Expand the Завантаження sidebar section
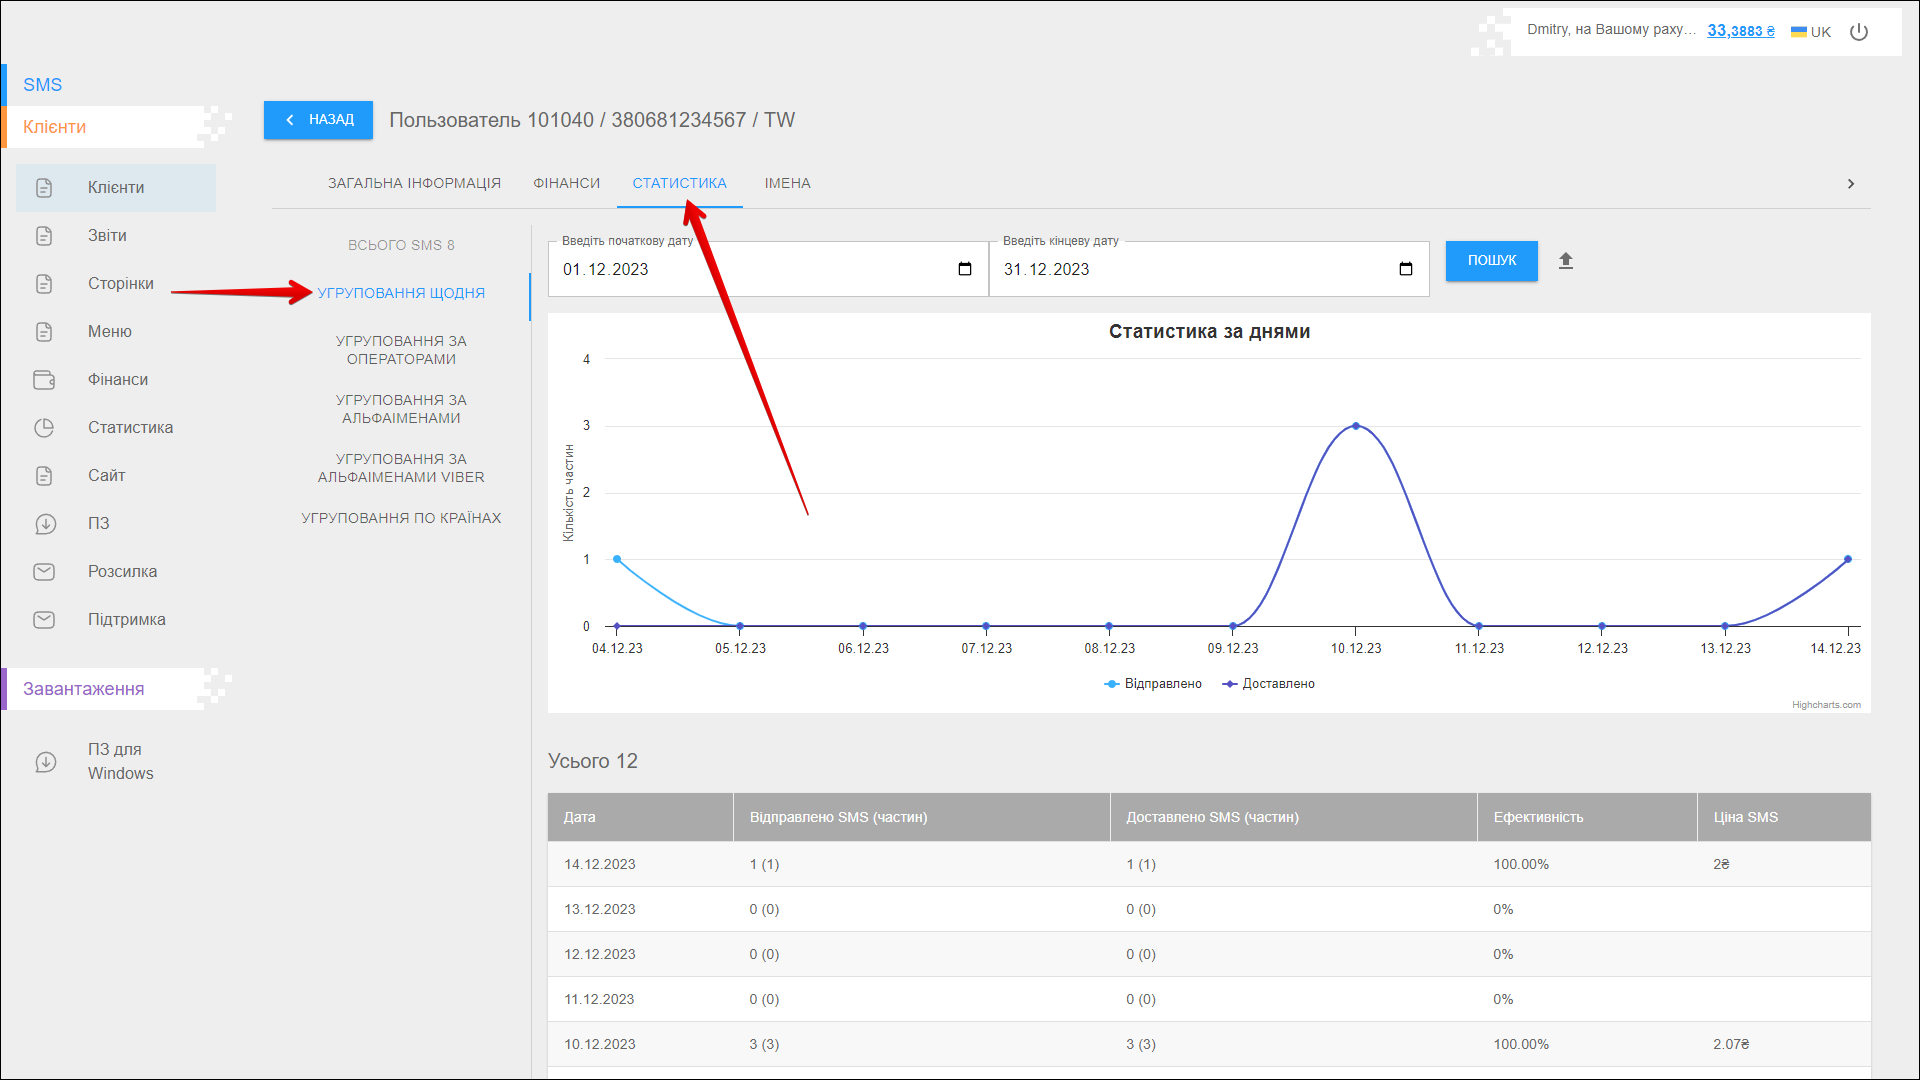Image resolution: width=1920 pixels, height=1080 pixels. tap(84, 689)
